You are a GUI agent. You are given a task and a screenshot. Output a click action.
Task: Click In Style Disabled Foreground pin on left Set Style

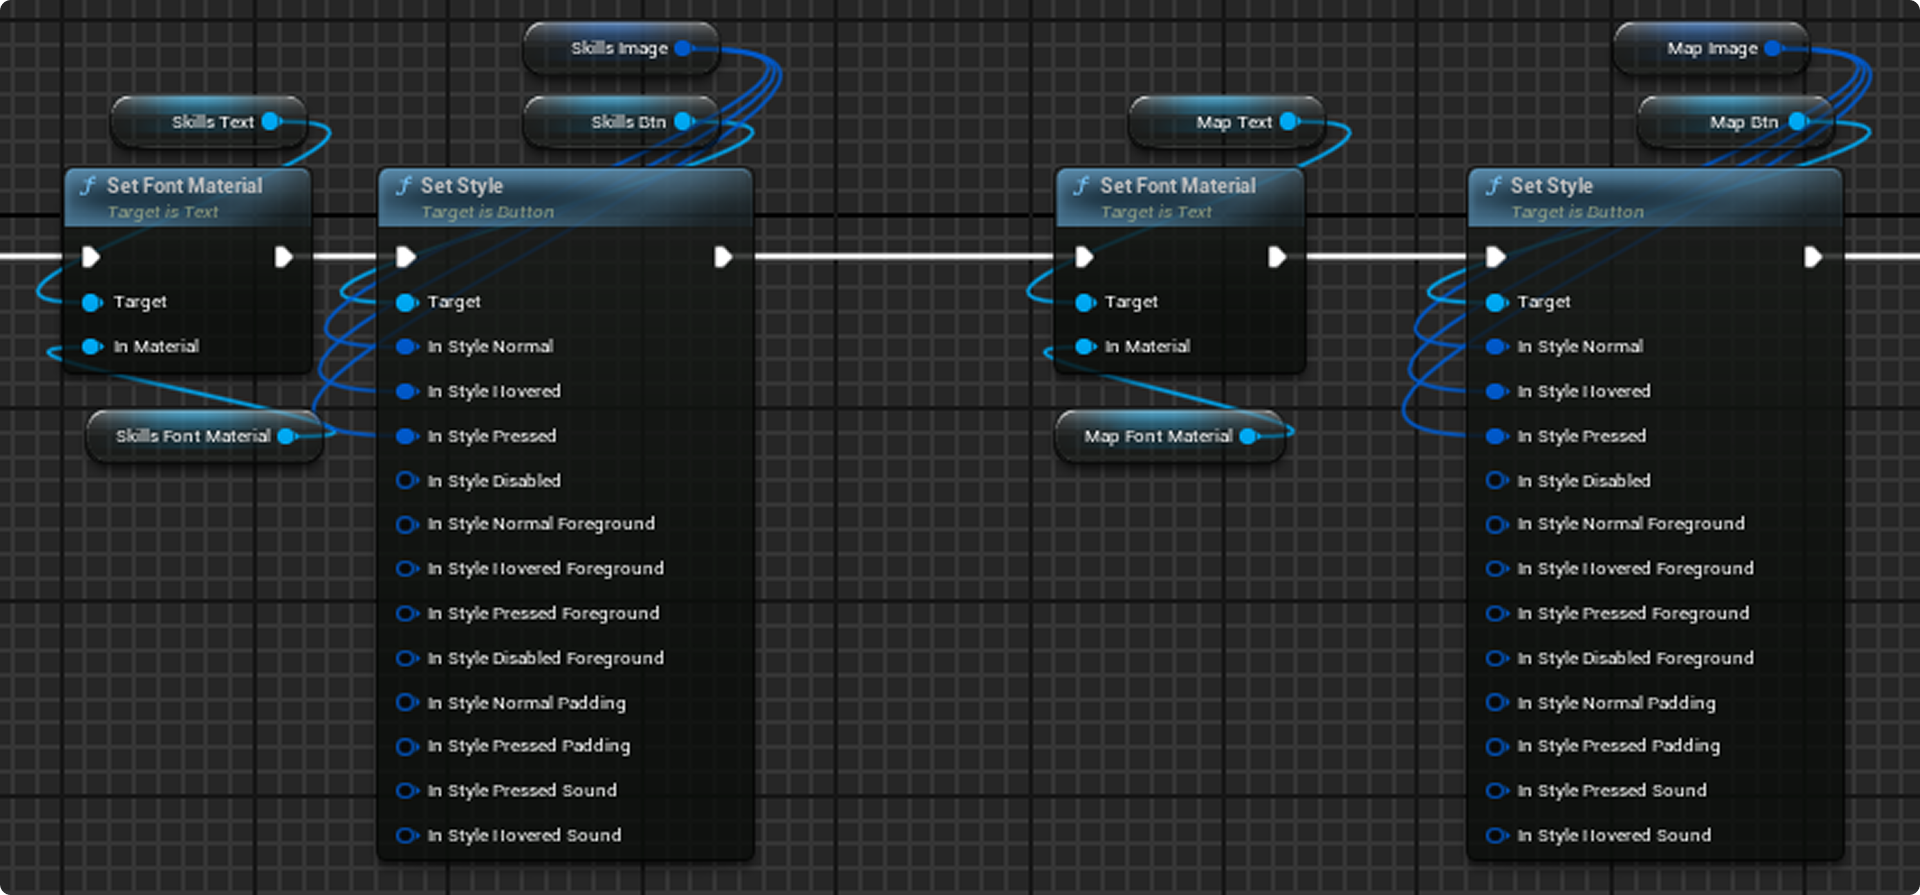click(406, 658)
